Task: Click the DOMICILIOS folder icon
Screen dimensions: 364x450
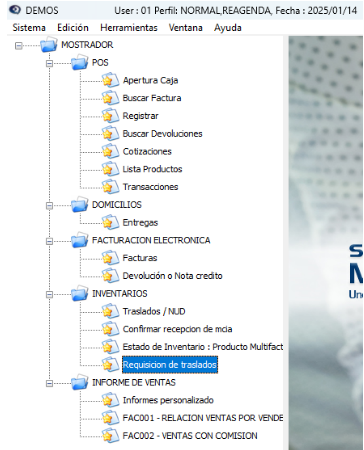Action: (80, 205)
